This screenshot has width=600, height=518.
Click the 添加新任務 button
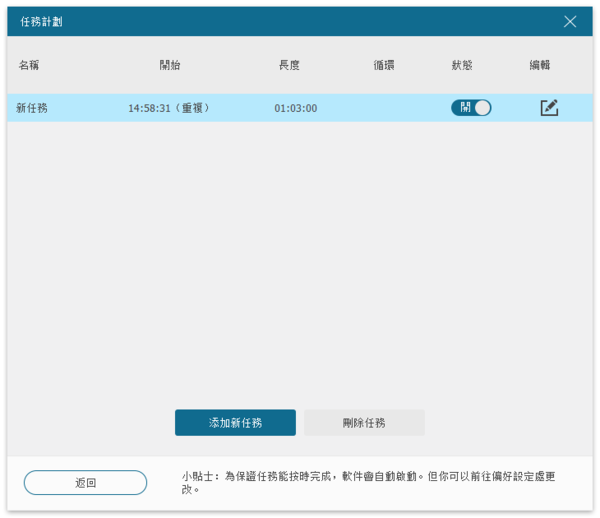pyautogui.click(x=235, y=423)
